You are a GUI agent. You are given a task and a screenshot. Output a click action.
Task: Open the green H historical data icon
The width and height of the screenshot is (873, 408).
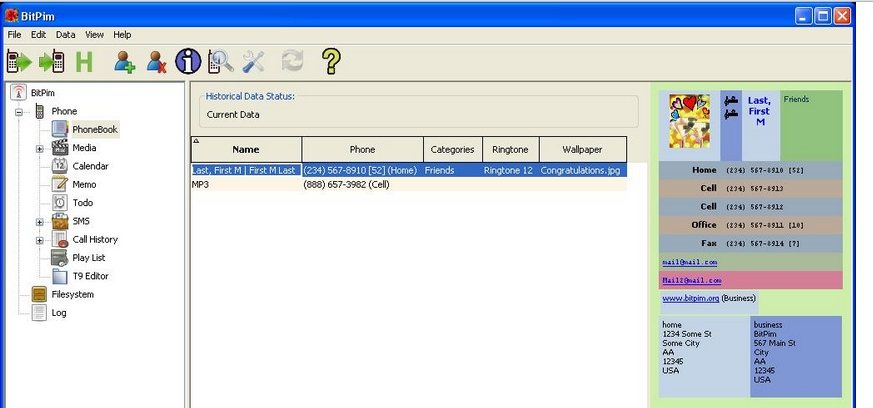click(84, 62)
